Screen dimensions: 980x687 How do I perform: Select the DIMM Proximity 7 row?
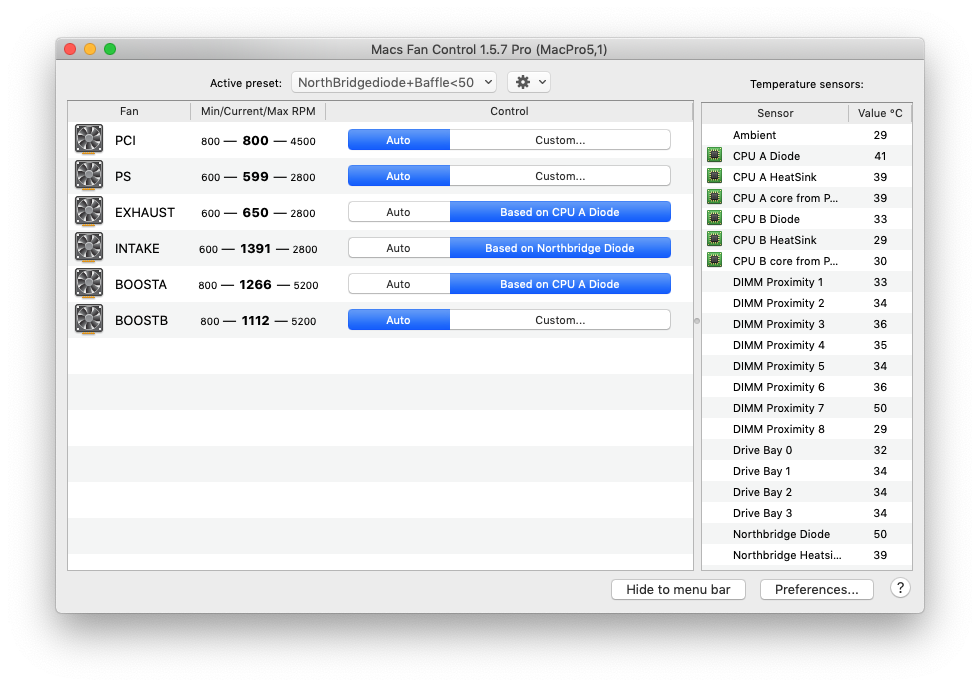tap(807, 408)
